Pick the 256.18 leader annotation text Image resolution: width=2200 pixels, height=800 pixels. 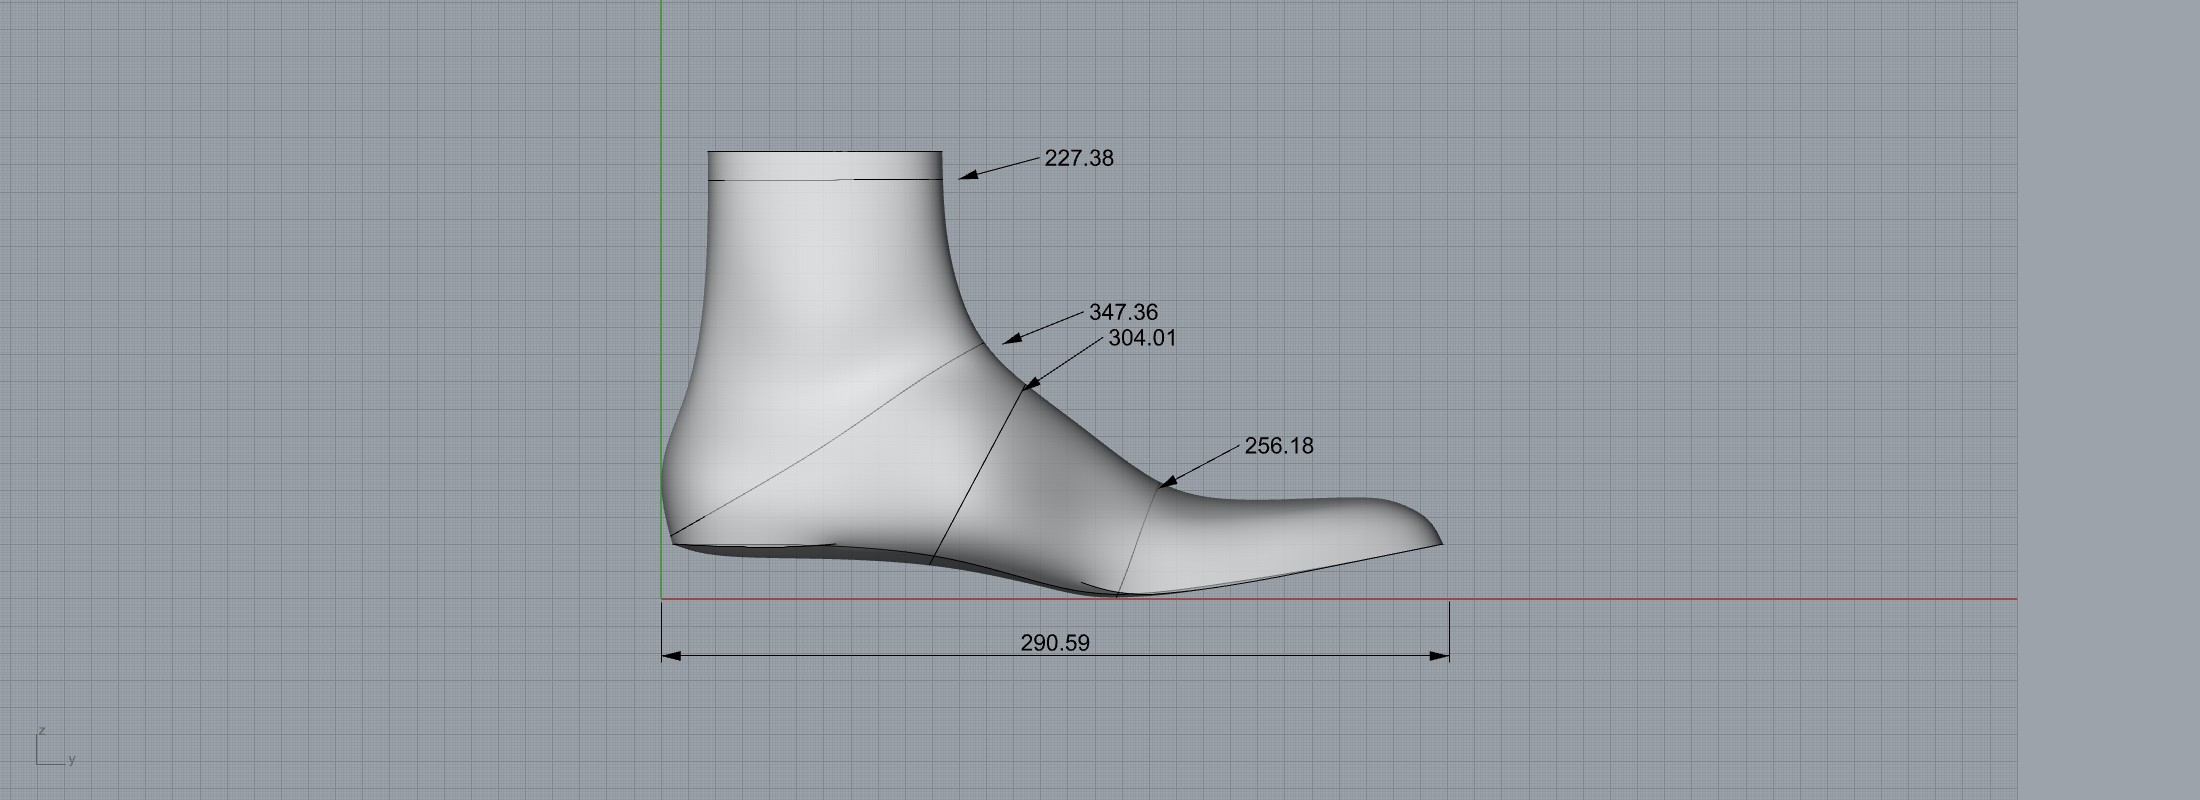(x=1278, y=446)
